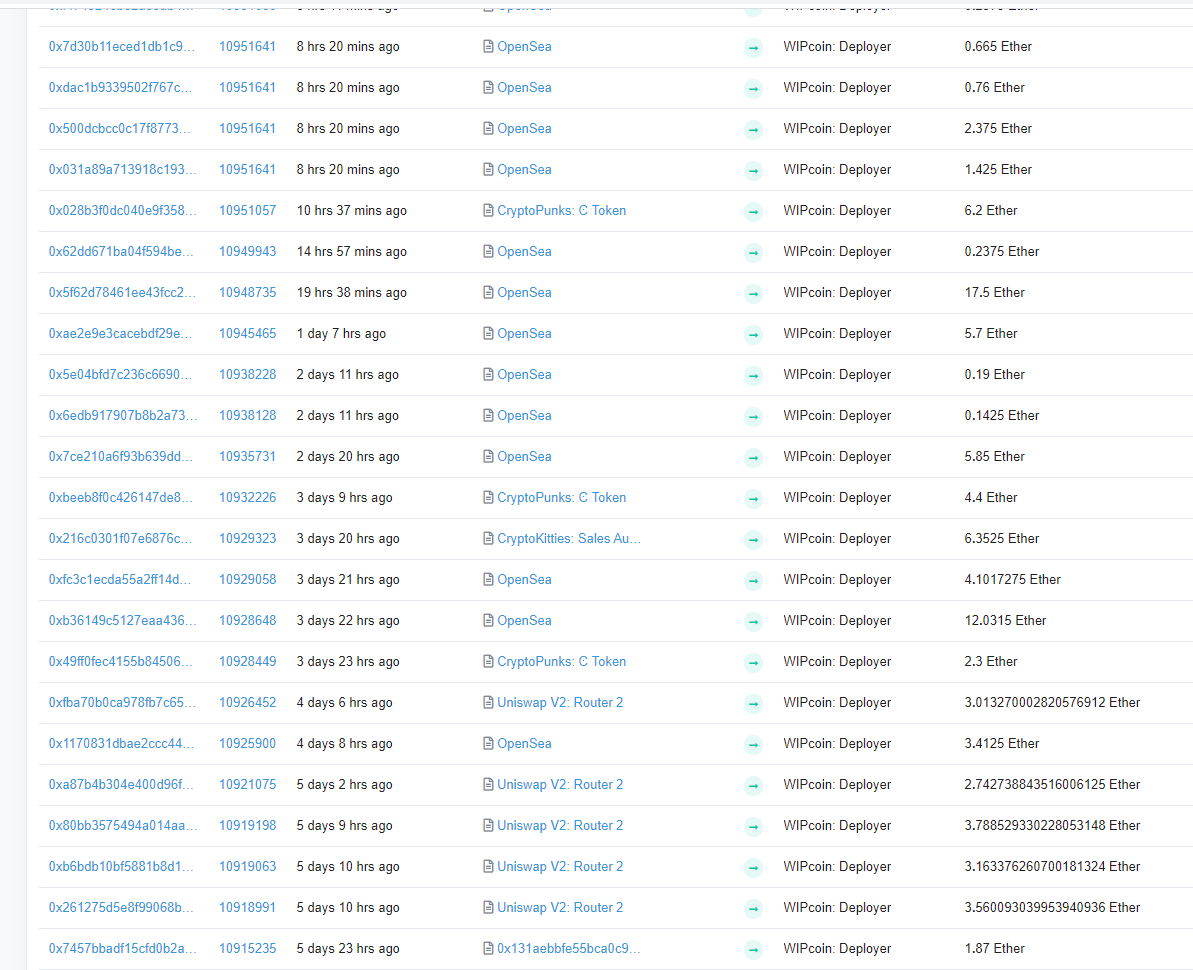The width and height of the screenshot is (1193, 970).
Task: Open transaction hash 0x216c0301f07e6876c...
Action: tap(120, 539)
